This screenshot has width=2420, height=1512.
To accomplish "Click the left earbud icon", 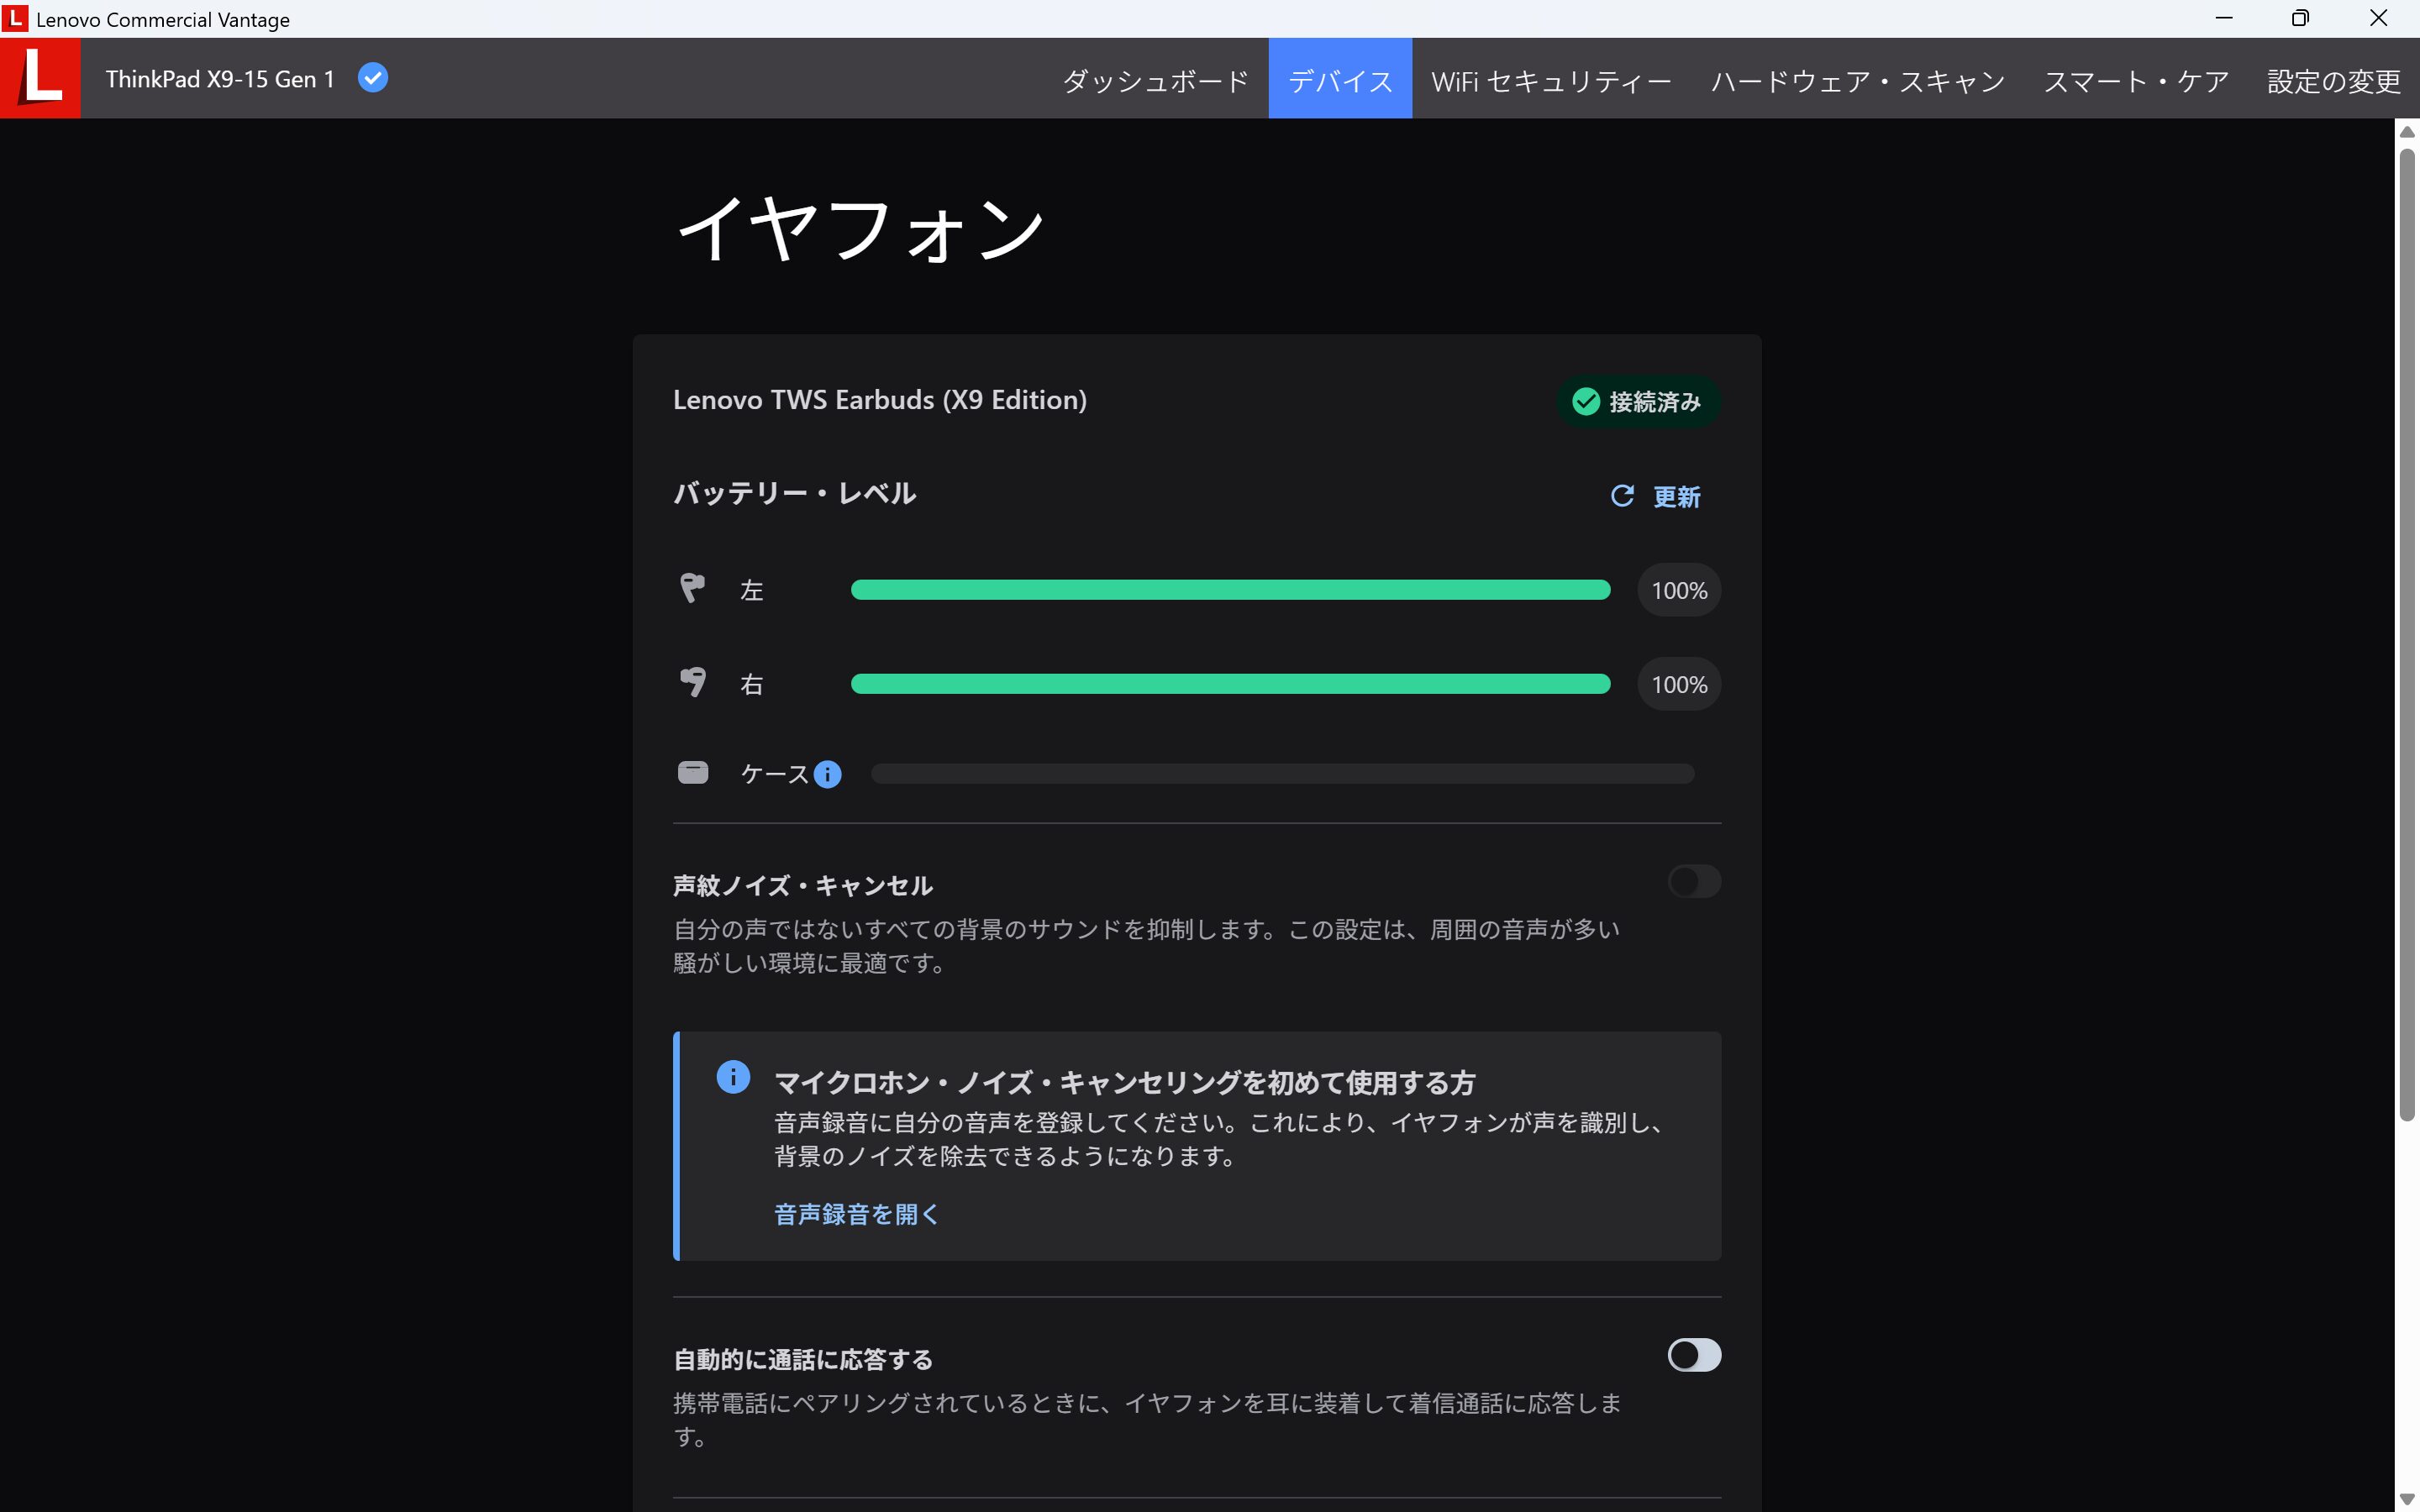I will coord(692,588).
